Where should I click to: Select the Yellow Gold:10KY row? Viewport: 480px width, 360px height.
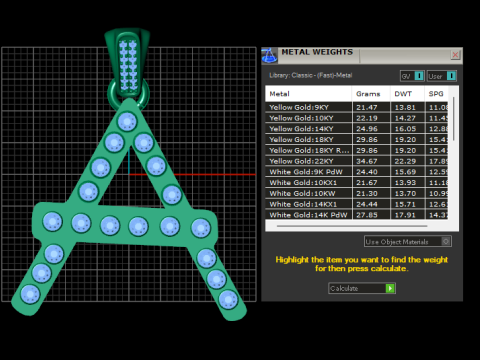click(357, 118)
